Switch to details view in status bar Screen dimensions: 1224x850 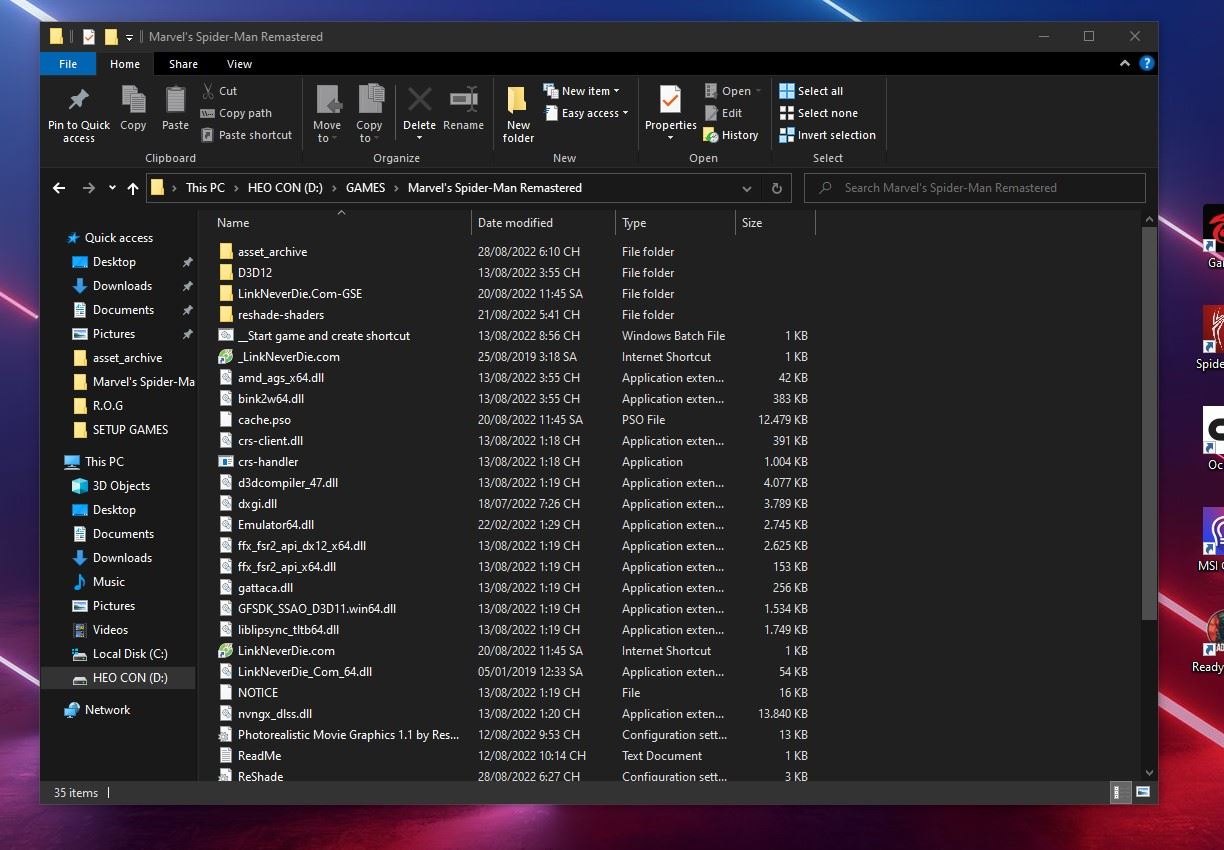coord(1120,792)
